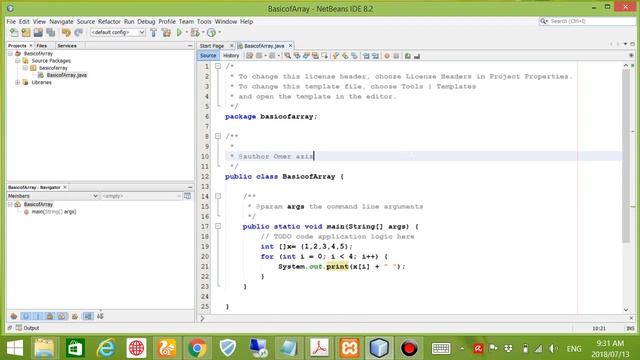640x360 pixels.
Task: Click the Stop Macro Recording icon
Action: (x=396, y=56)
